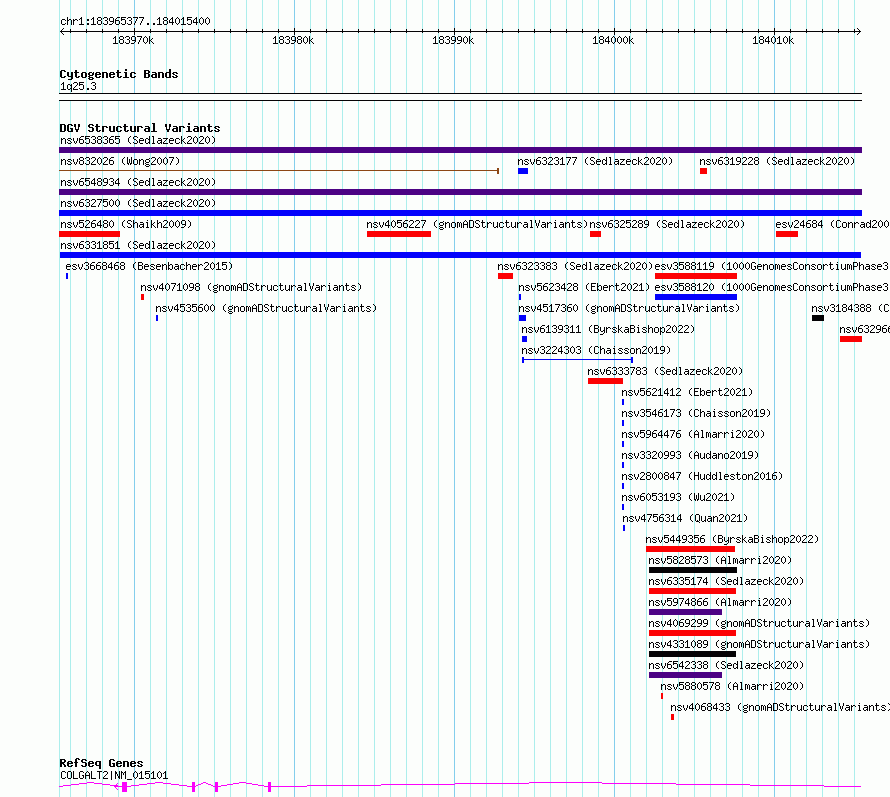Select nsv6139311 (ByrskaBishop2022) label

[x=608, y=329]
